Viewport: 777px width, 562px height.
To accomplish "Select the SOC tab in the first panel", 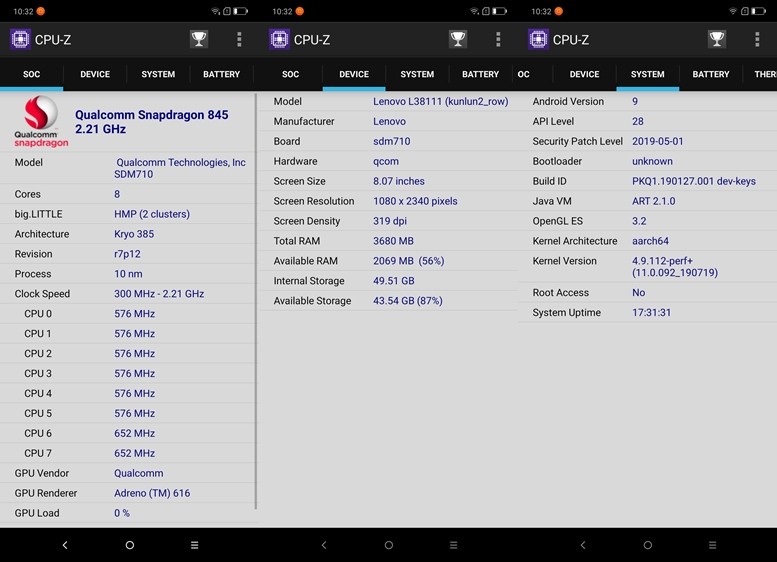I will (31, 74).
